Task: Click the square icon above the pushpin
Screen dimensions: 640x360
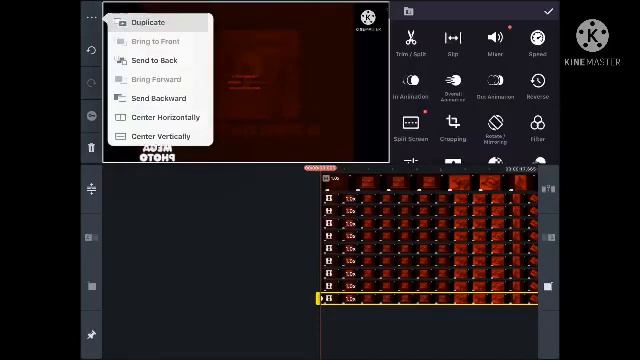Action: pyautogui.click(x=92, y=287)
